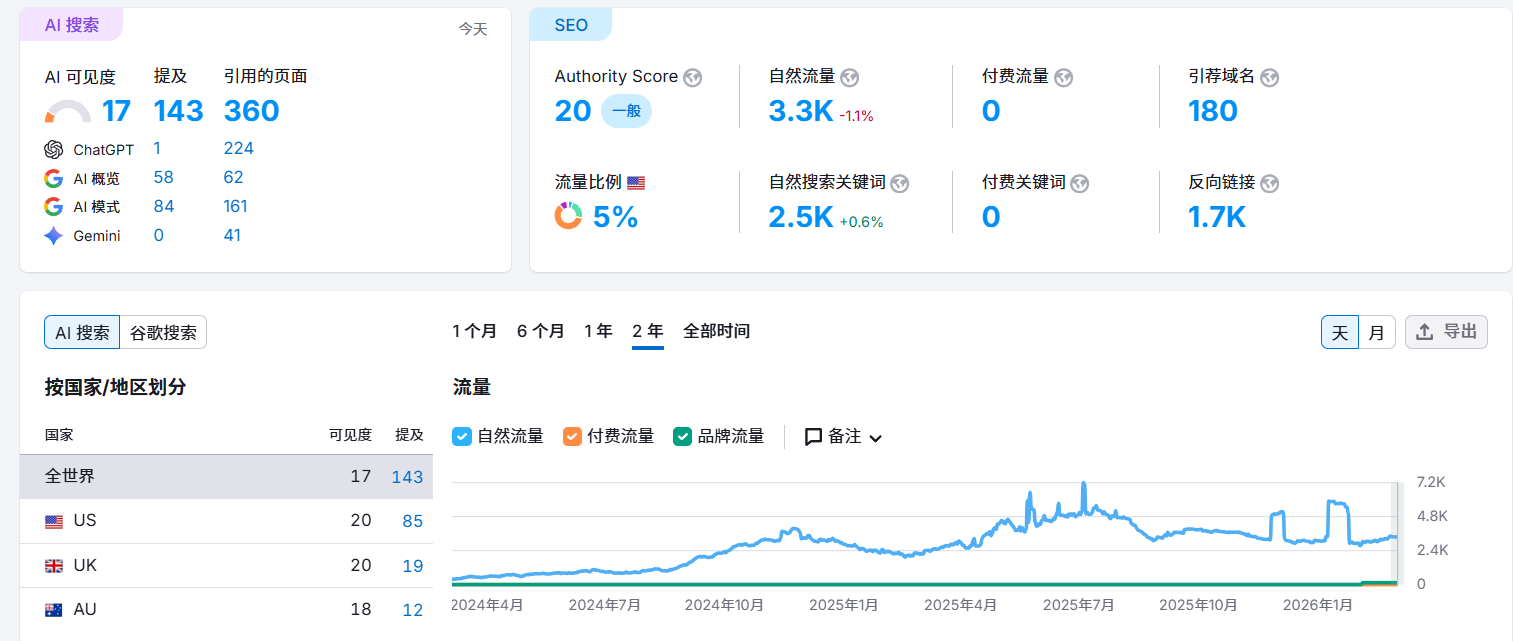Open the US mentions count 85

click(412, 521)
